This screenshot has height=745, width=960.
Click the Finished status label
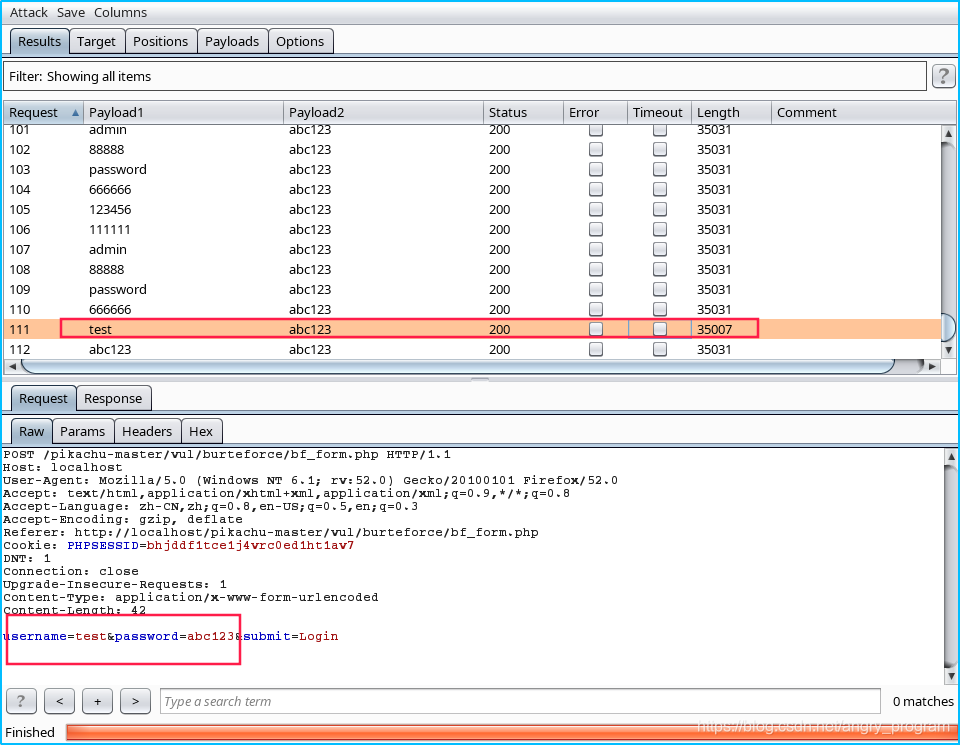click(30, 732)
